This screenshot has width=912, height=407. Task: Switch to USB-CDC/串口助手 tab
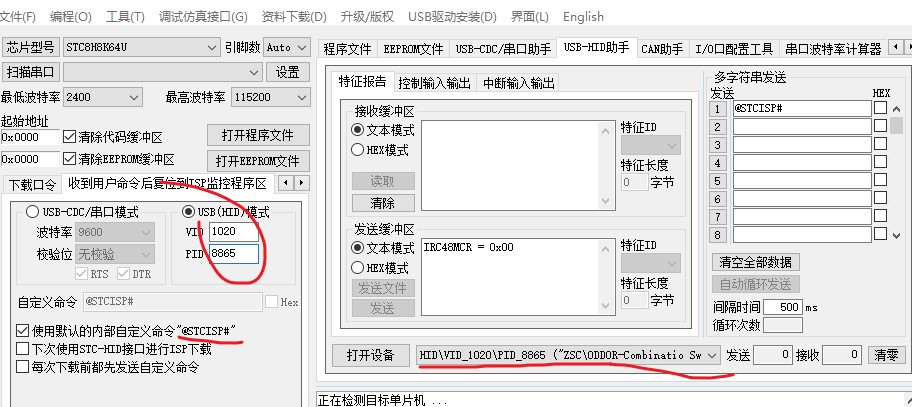click(503, 49)
